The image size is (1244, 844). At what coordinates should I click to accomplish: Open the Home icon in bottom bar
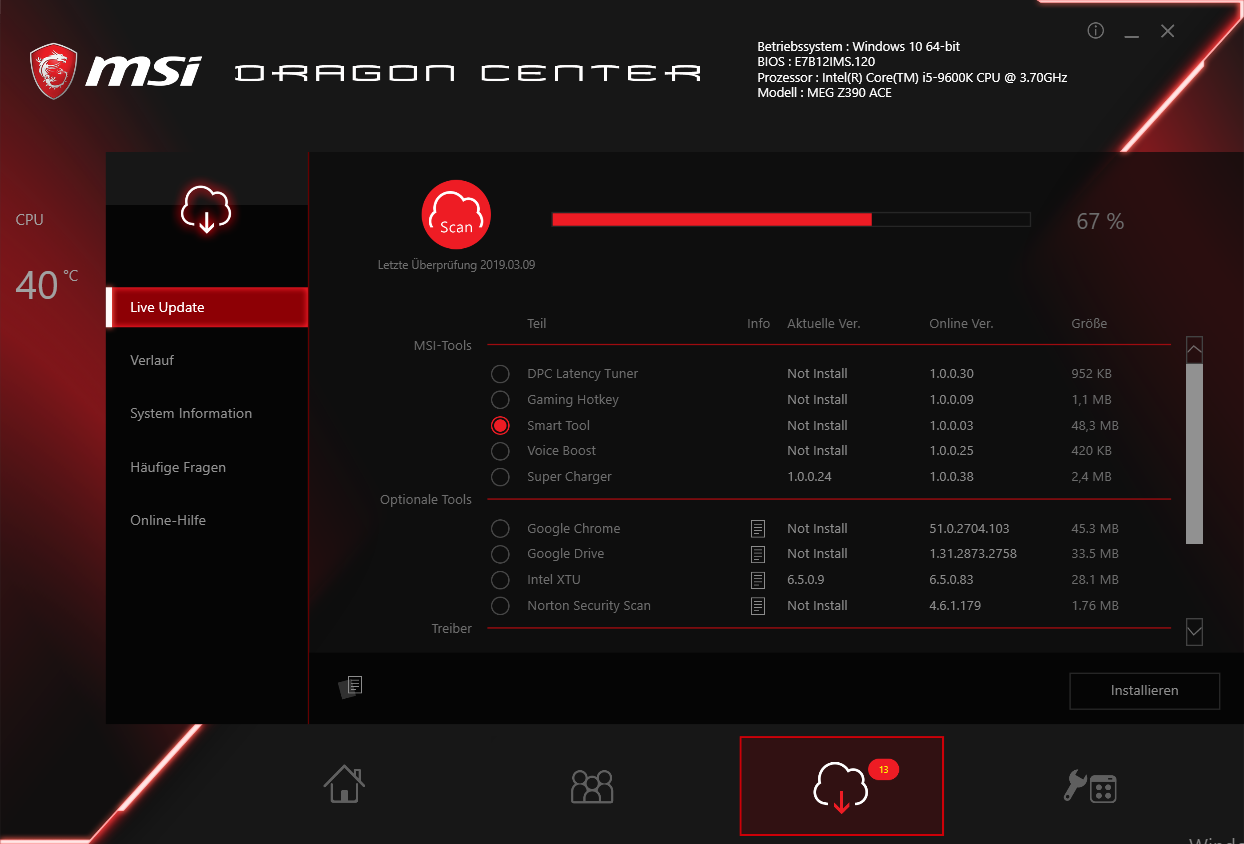[344, 784]
